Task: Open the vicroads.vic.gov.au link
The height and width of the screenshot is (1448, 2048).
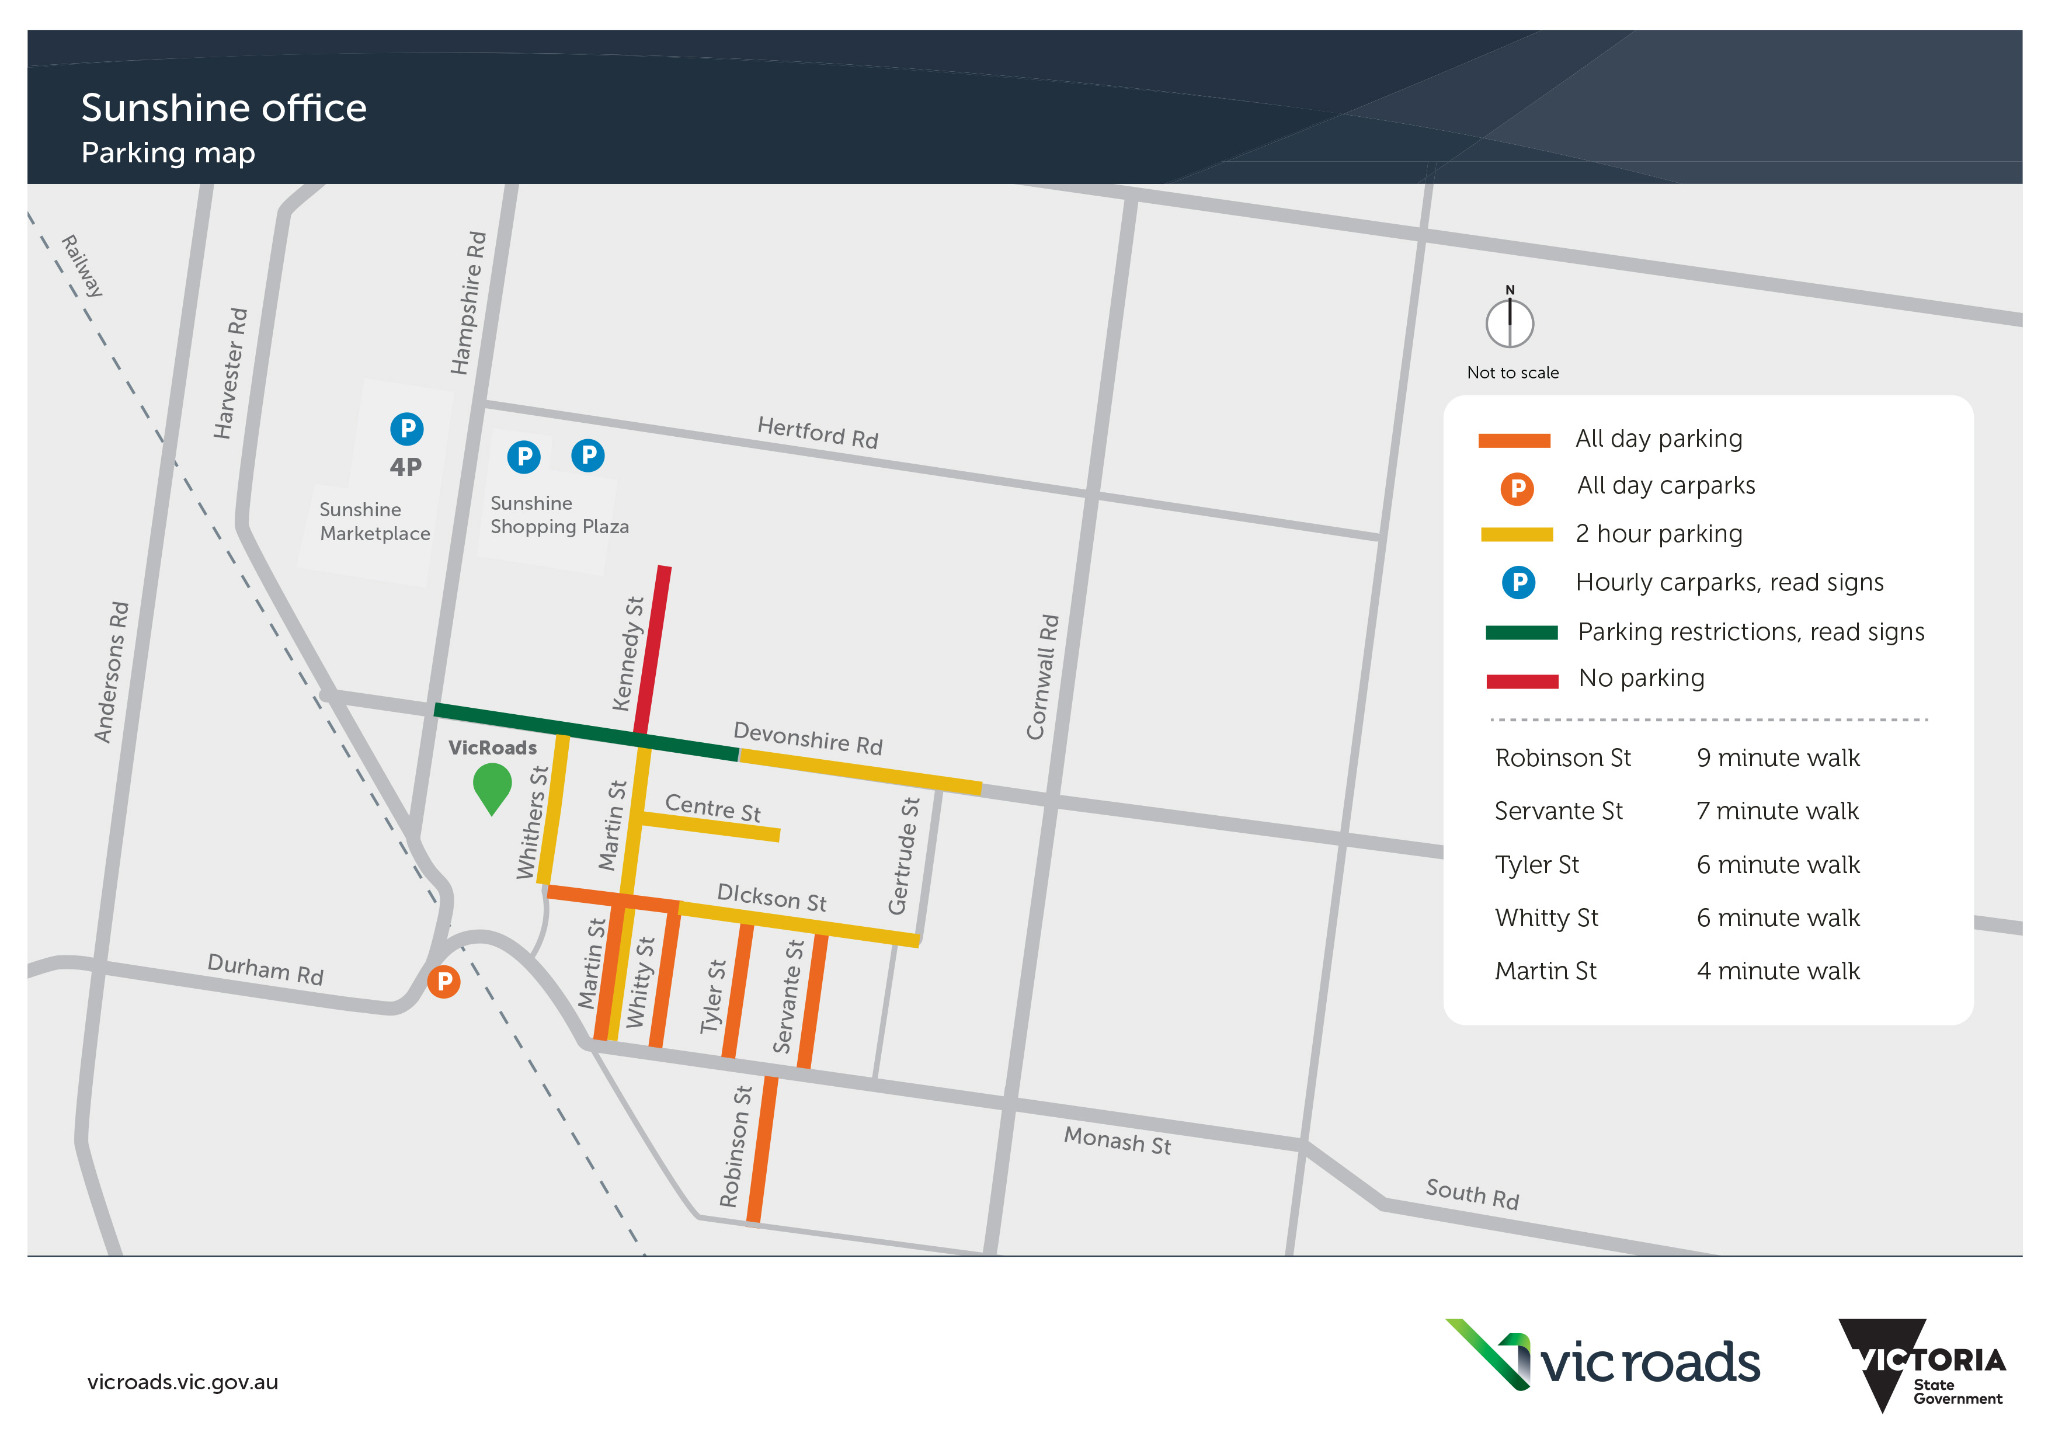Action: (183, 1382)
